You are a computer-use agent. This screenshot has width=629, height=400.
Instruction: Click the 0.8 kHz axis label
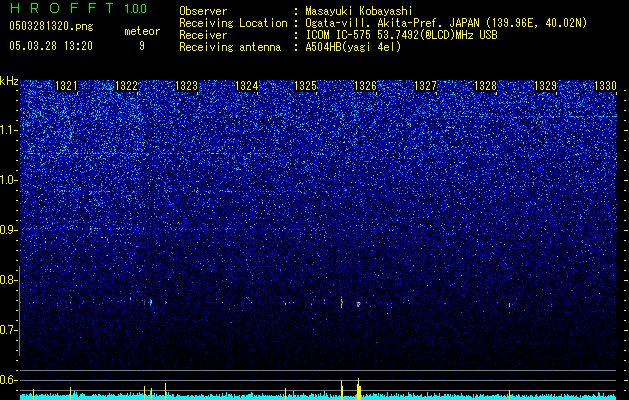9,280
